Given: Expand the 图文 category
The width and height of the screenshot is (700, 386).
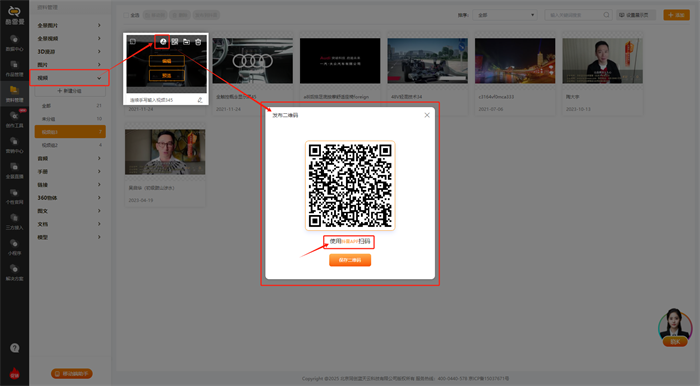Looking at the screenshot, I should pyautogui.click(x=69, y=211).
